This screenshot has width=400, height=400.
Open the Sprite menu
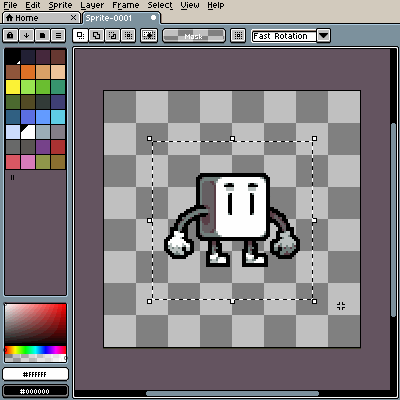point(60,5)
